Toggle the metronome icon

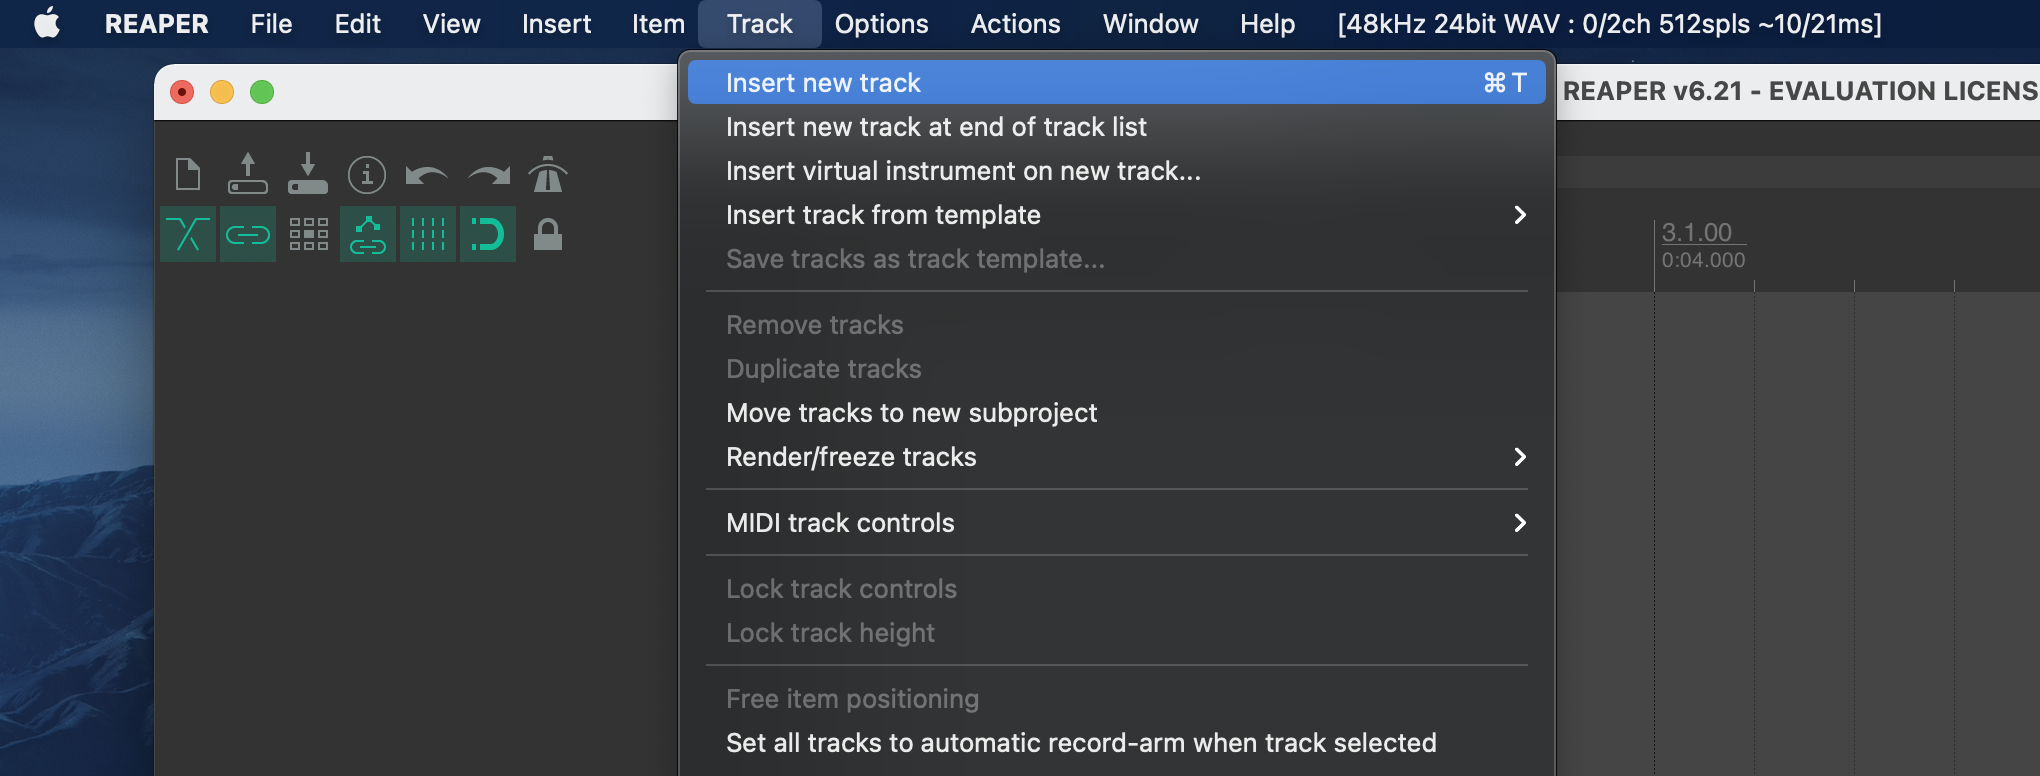pyautogui.click(x=548, y=175)
